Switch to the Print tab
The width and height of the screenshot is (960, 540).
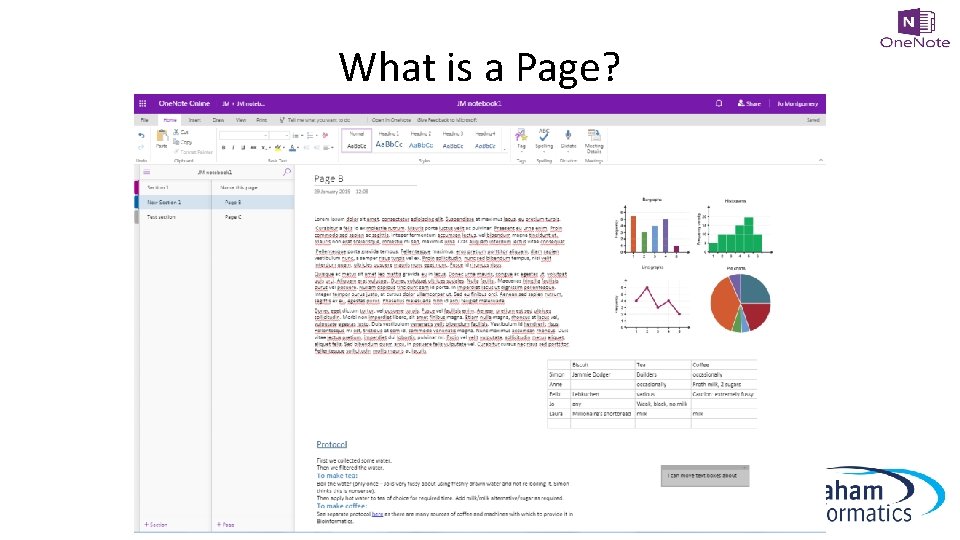(x=261, y=120)
